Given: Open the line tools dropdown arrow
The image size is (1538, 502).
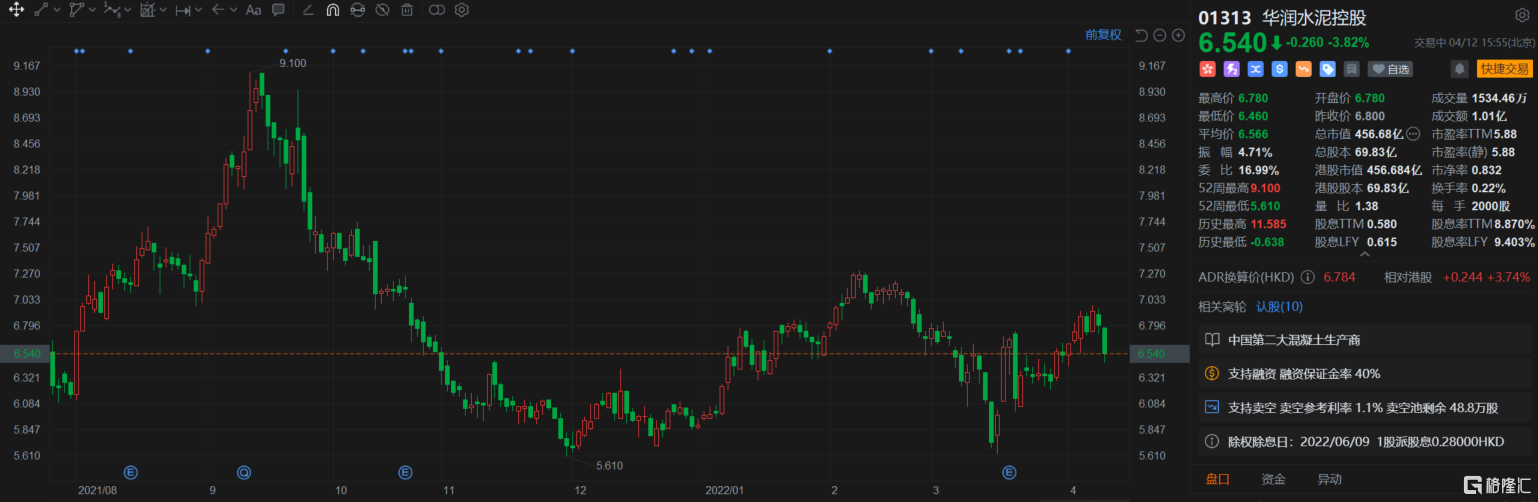Looking at the screenshot, I should (57, 10).
